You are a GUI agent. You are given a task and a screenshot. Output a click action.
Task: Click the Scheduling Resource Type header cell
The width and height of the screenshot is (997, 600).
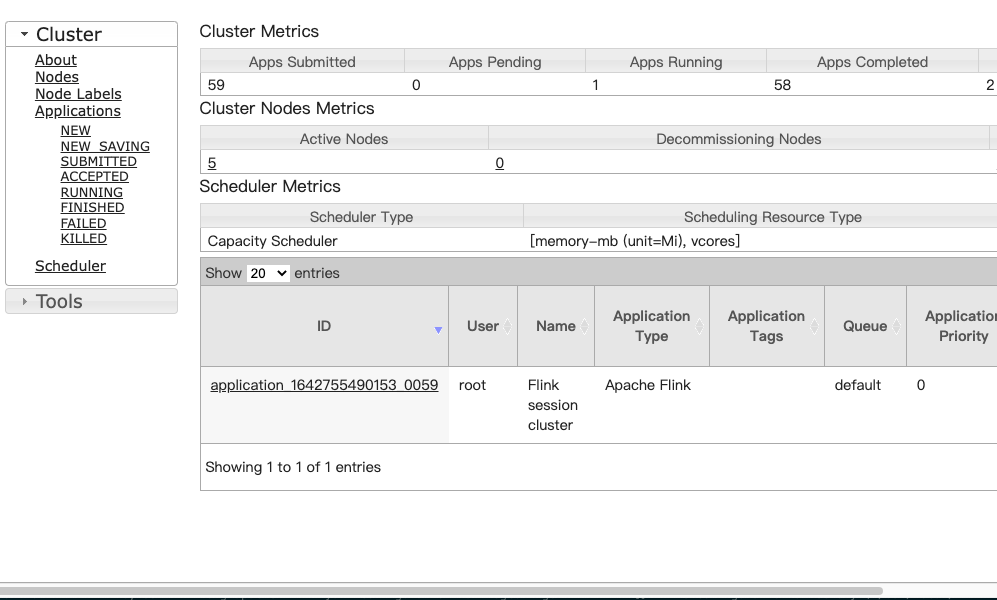(x=760, y=217)
